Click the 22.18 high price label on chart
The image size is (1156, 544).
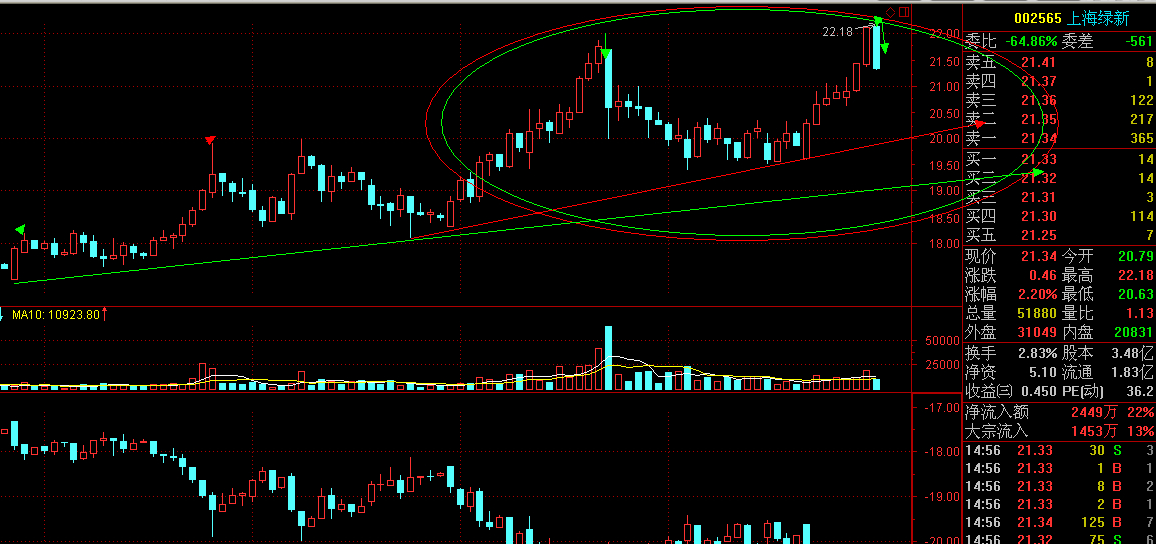point(838,32)
